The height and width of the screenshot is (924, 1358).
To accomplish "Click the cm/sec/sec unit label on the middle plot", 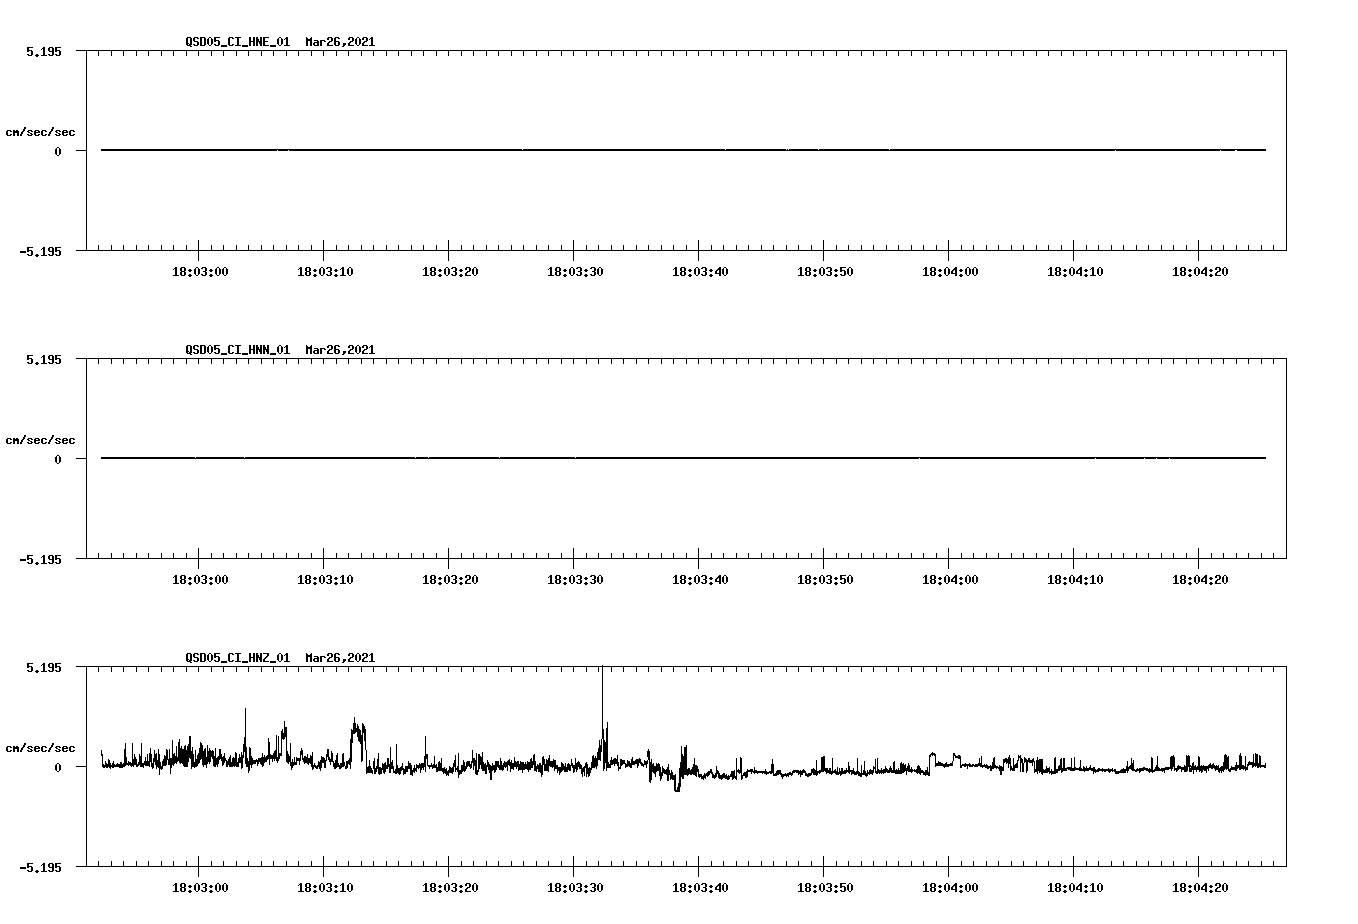I will pyautogui.click(x=41, y=439).
